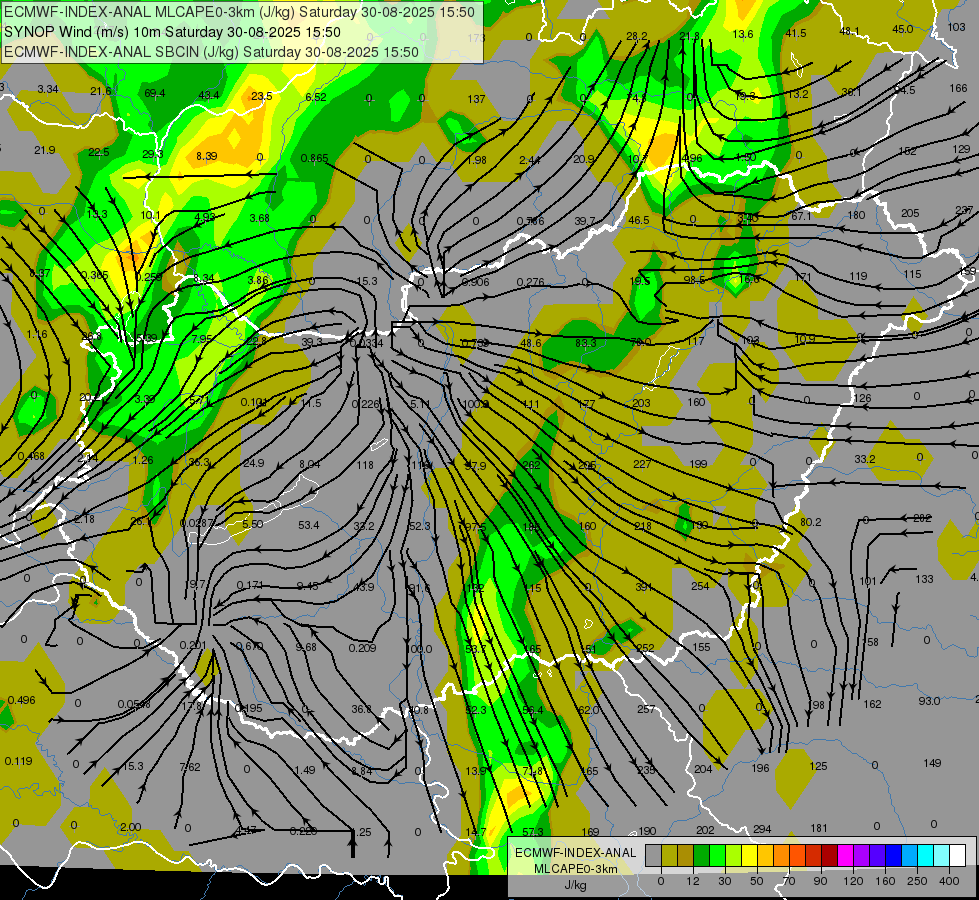Click the map value '0.865'

[314, 159]
